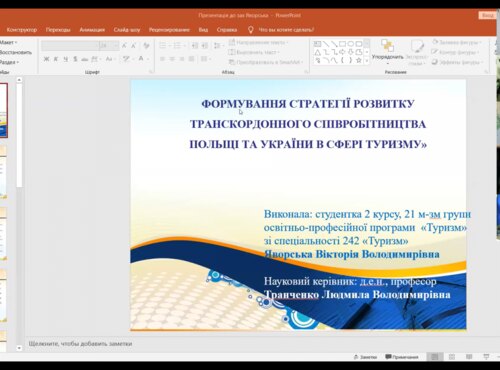Open the Анимация tab

92,30
